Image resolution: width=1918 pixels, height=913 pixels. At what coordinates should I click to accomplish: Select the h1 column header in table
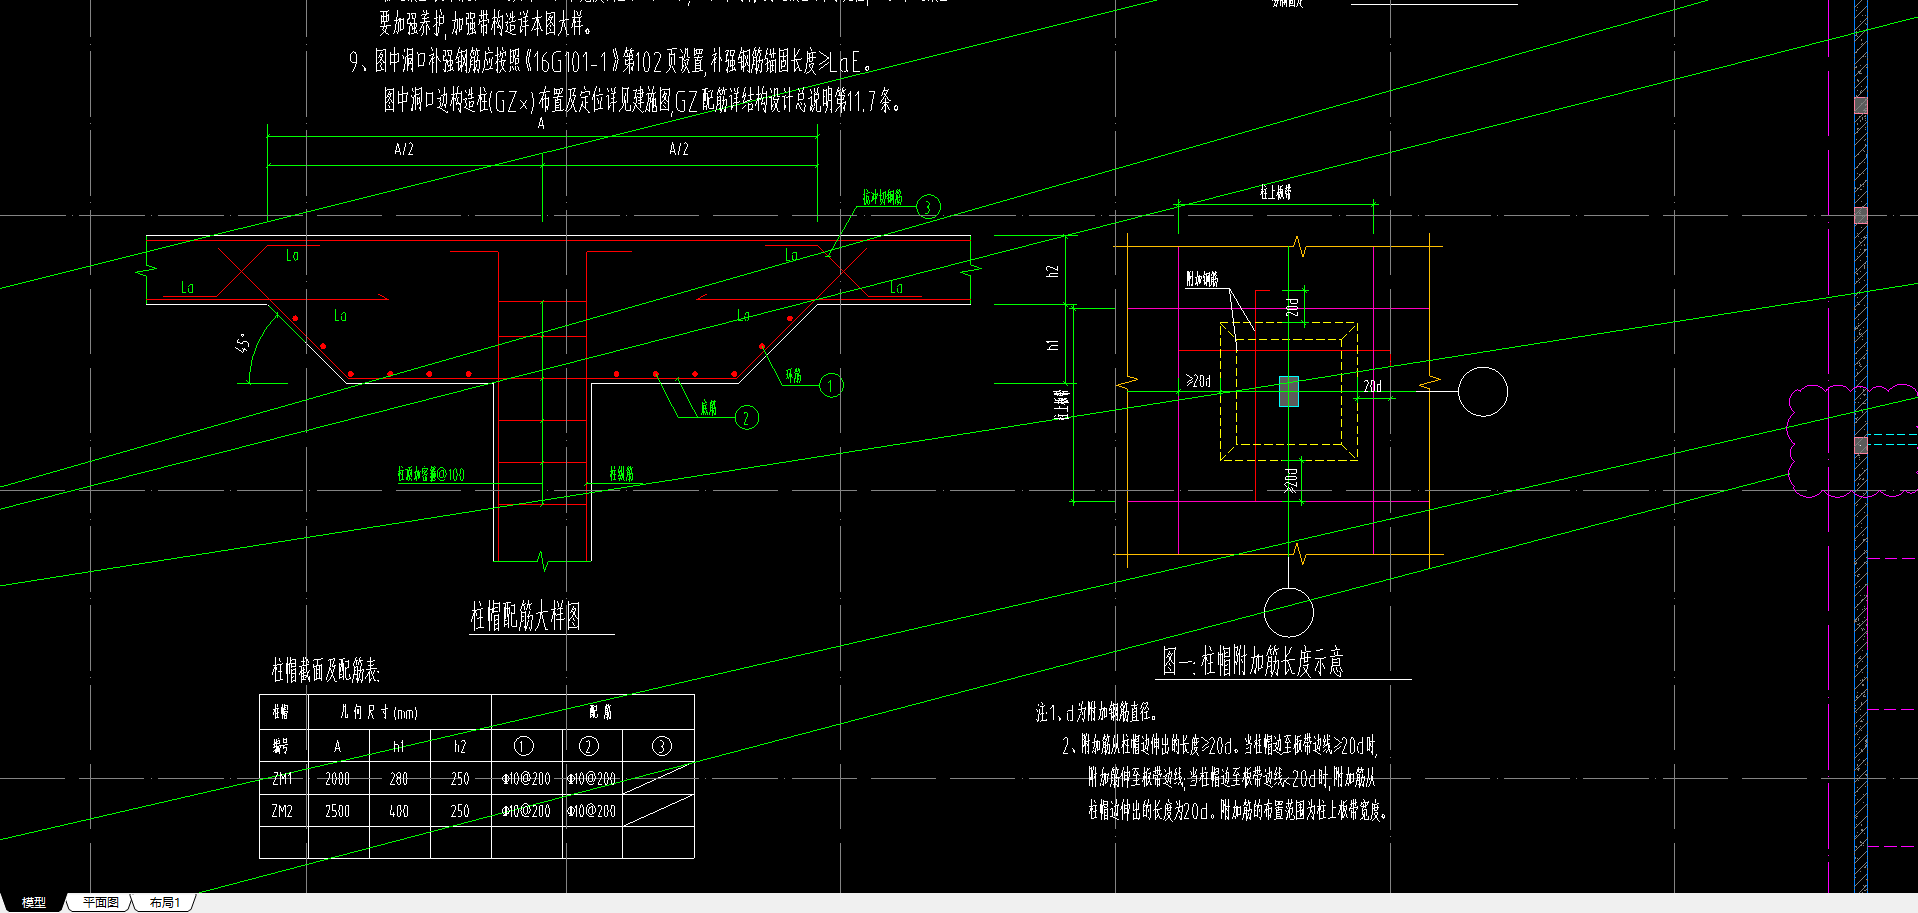pyautogui.click(x=399, y=746)
